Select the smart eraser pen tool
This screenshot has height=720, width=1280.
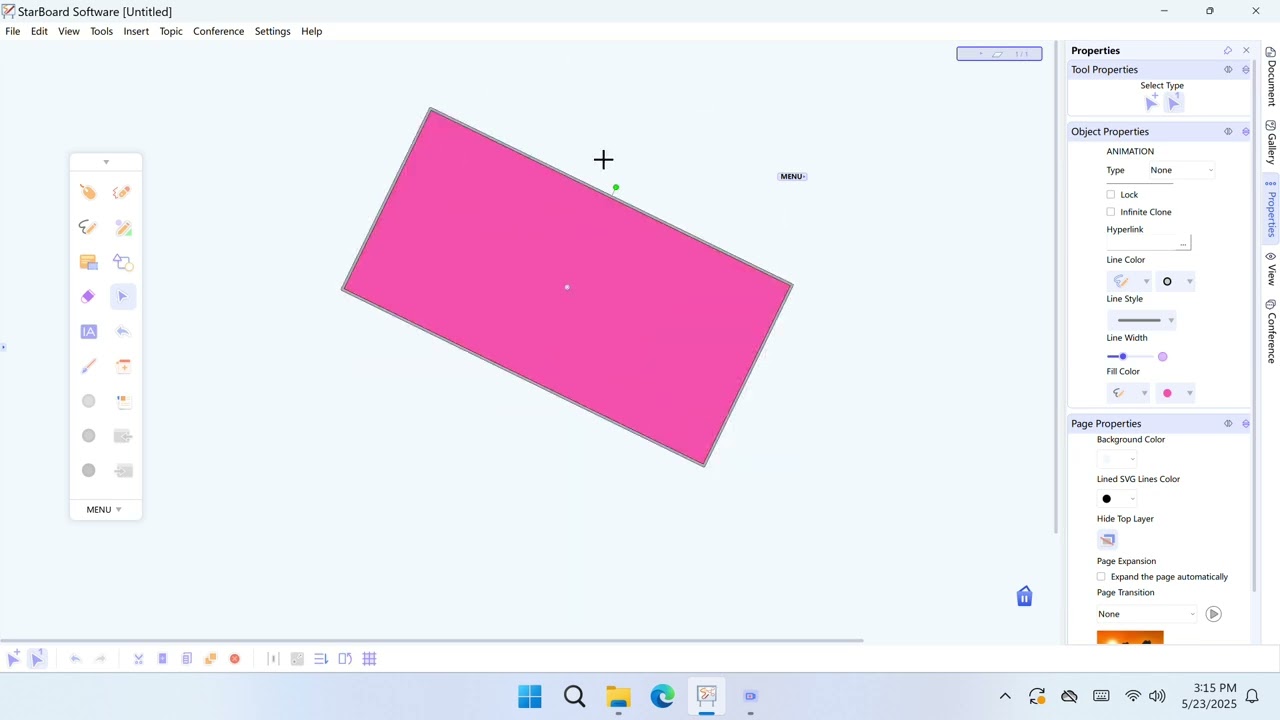tap(123, 192)
